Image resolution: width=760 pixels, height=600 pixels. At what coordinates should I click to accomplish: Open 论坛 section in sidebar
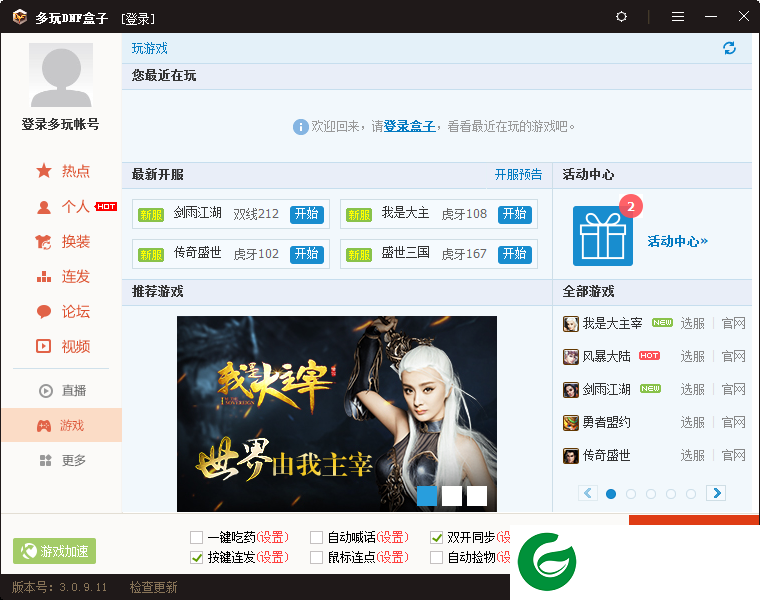(x=63, y=312)
